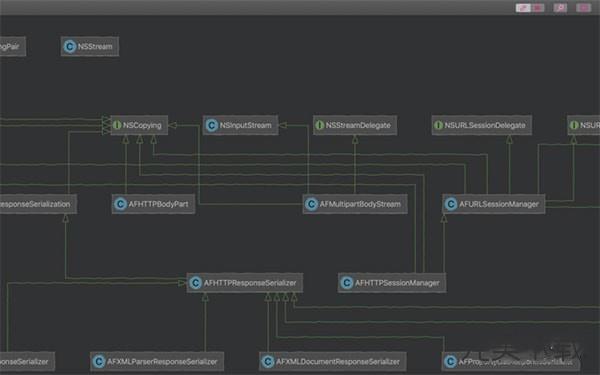This screenshot has width=600, height=375.
Task: Select the highlighted white segment button in the top toolbar
Action: (523, 8)
